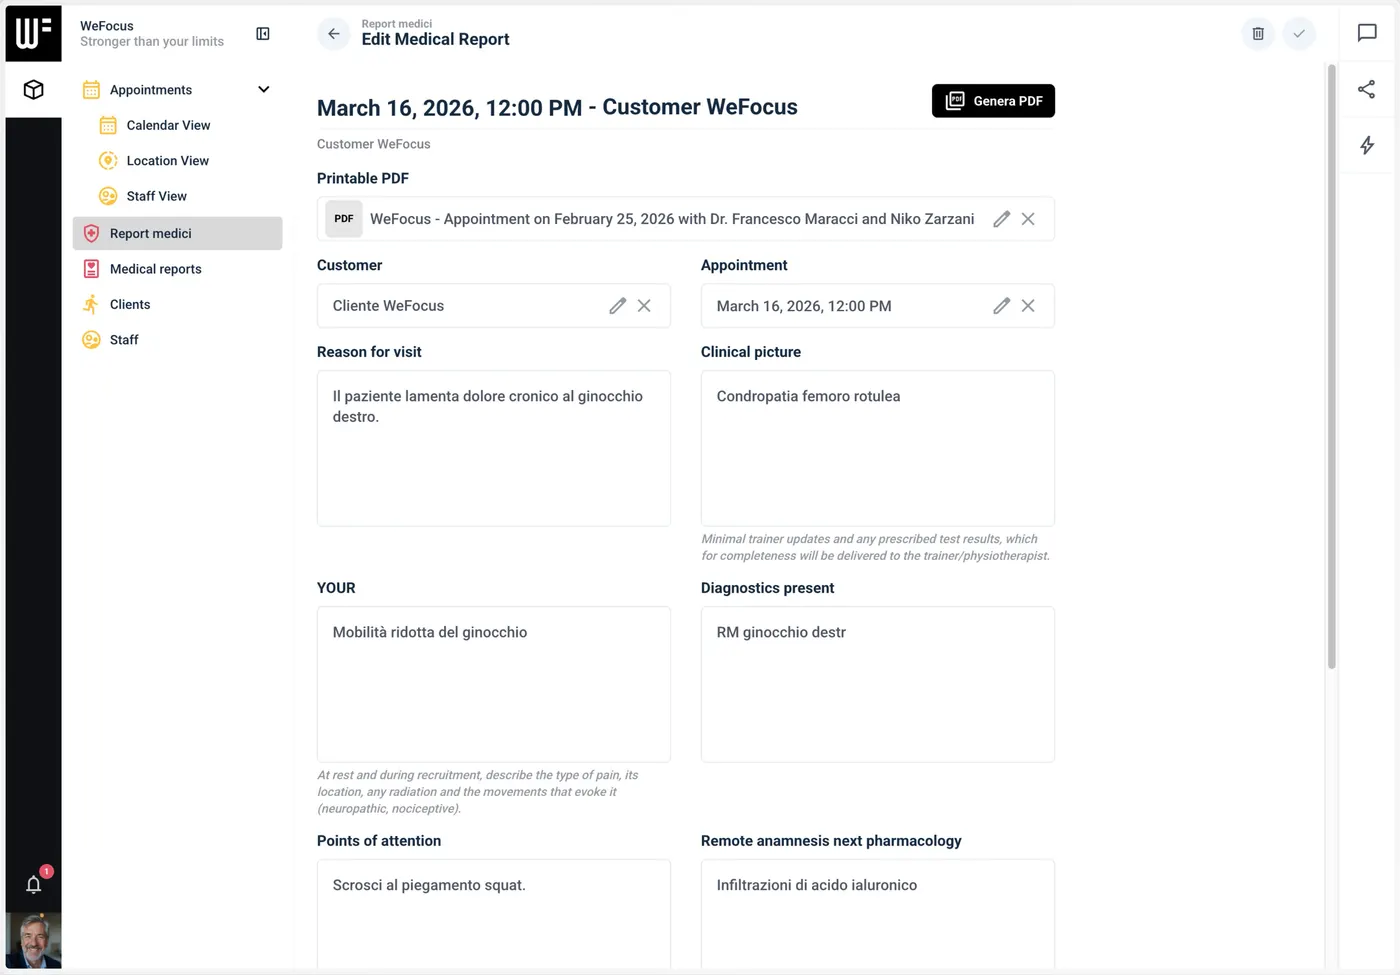This screenshot has width=1400, height=975.
Task: Click the Customer field Cliente WeFocus
Action: coord(494,306)
